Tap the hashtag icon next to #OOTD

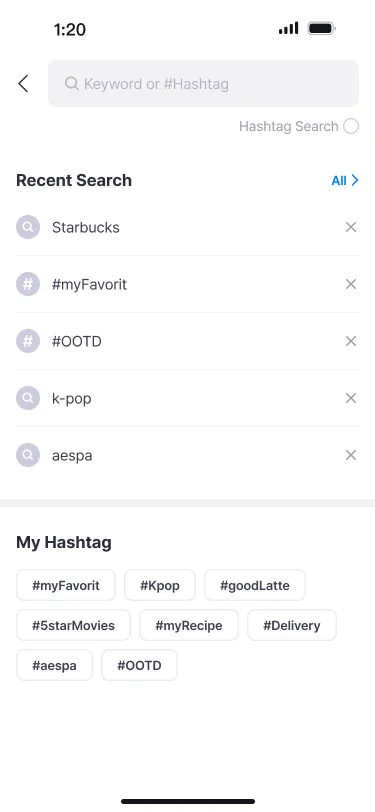(x=28, y=341)
